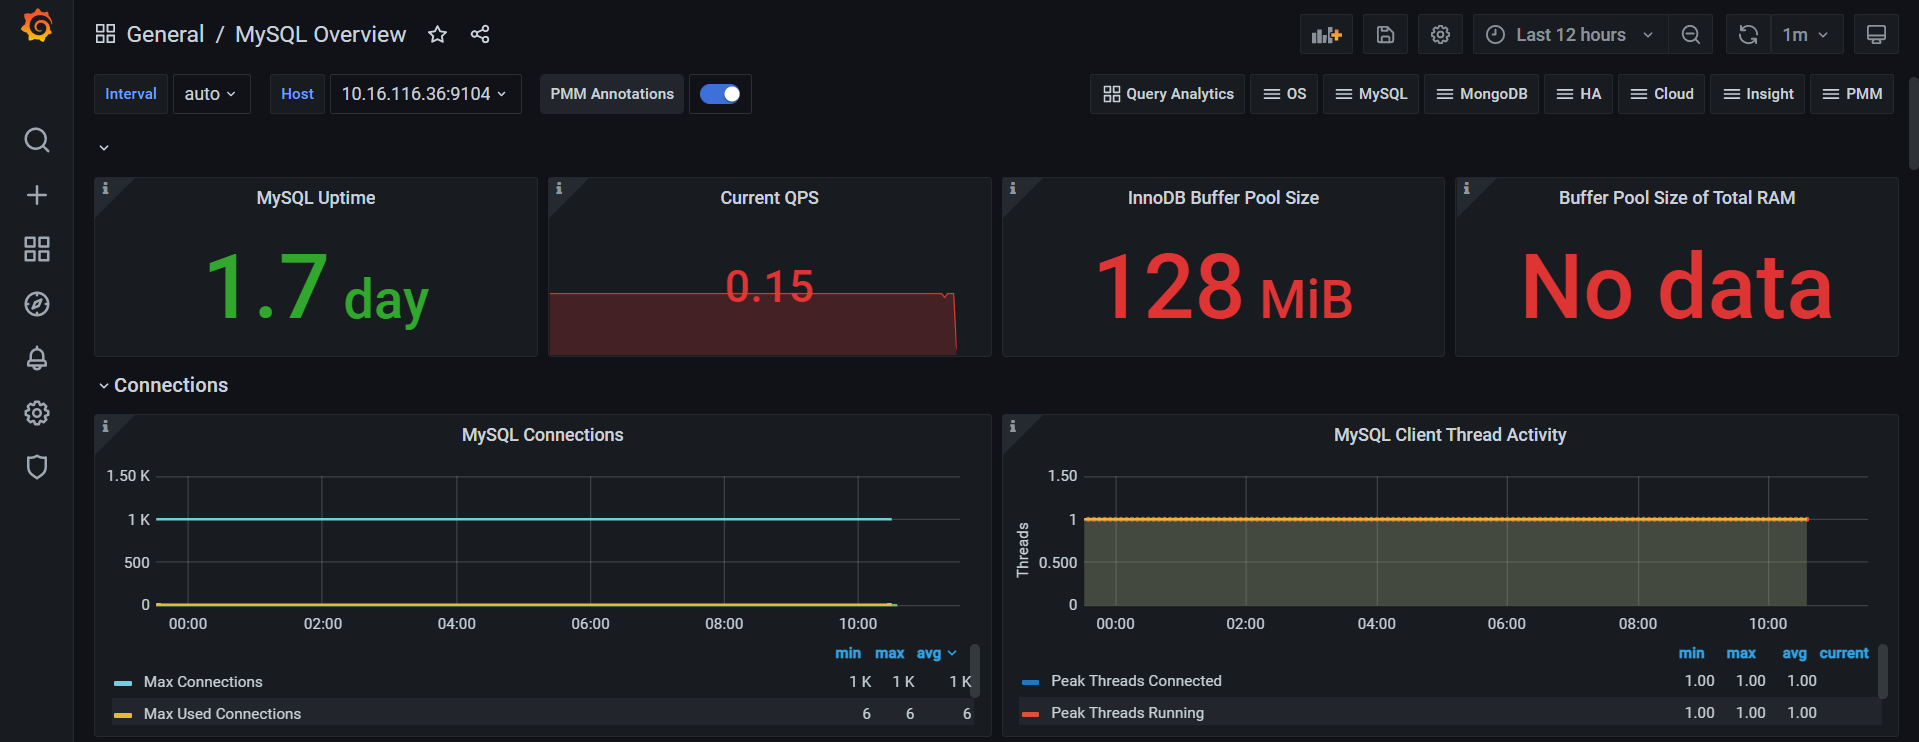Open Query Analytics link
The height and width of the screenshot is (742, 1919).
(x=1168, y=94)
